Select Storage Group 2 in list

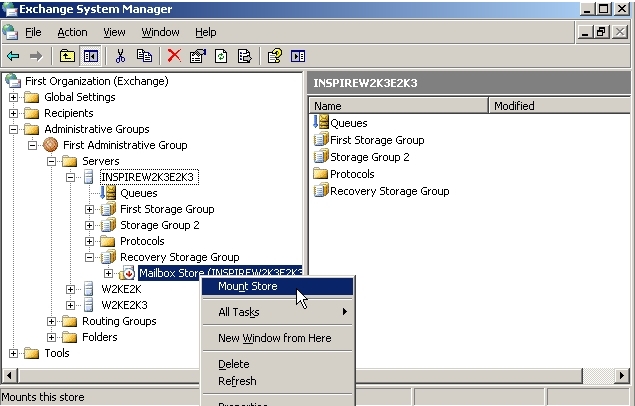pos(369,157)
